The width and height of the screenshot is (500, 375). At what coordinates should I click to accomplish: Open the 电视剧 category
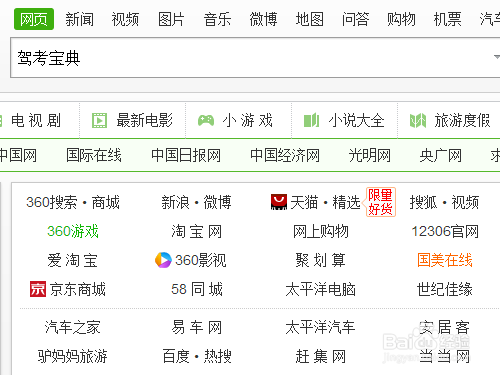tap(36, 120)
